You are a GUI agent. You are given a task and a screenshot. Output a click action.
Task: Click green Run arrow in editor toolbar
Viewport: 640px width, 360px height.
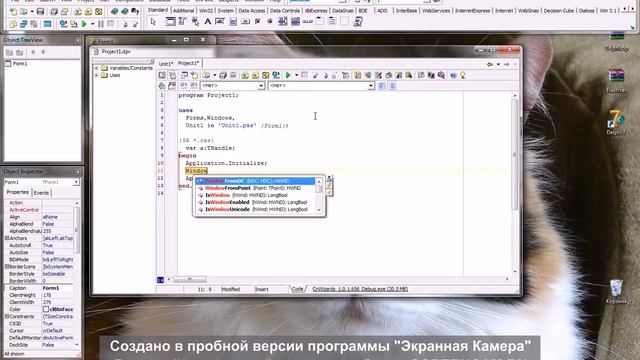tap(288, 75)
